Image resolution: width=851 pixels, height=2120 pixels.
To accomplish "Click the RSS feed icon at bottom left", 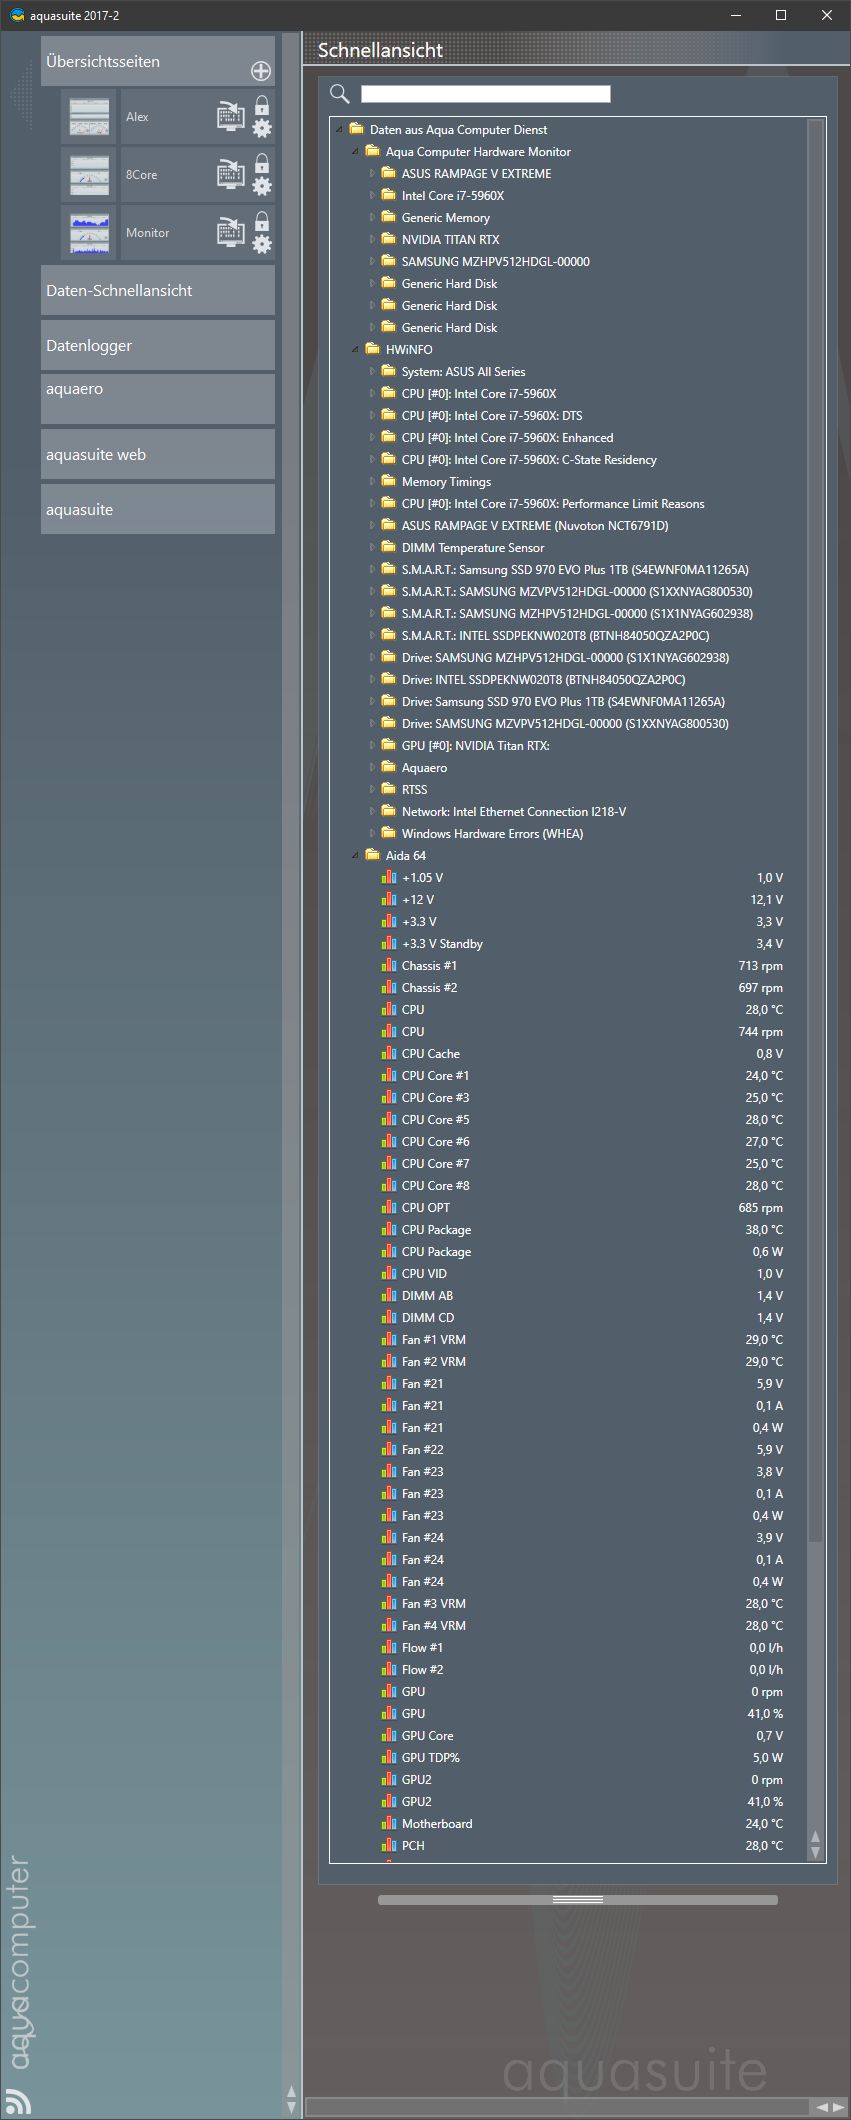I will 17,2101.
